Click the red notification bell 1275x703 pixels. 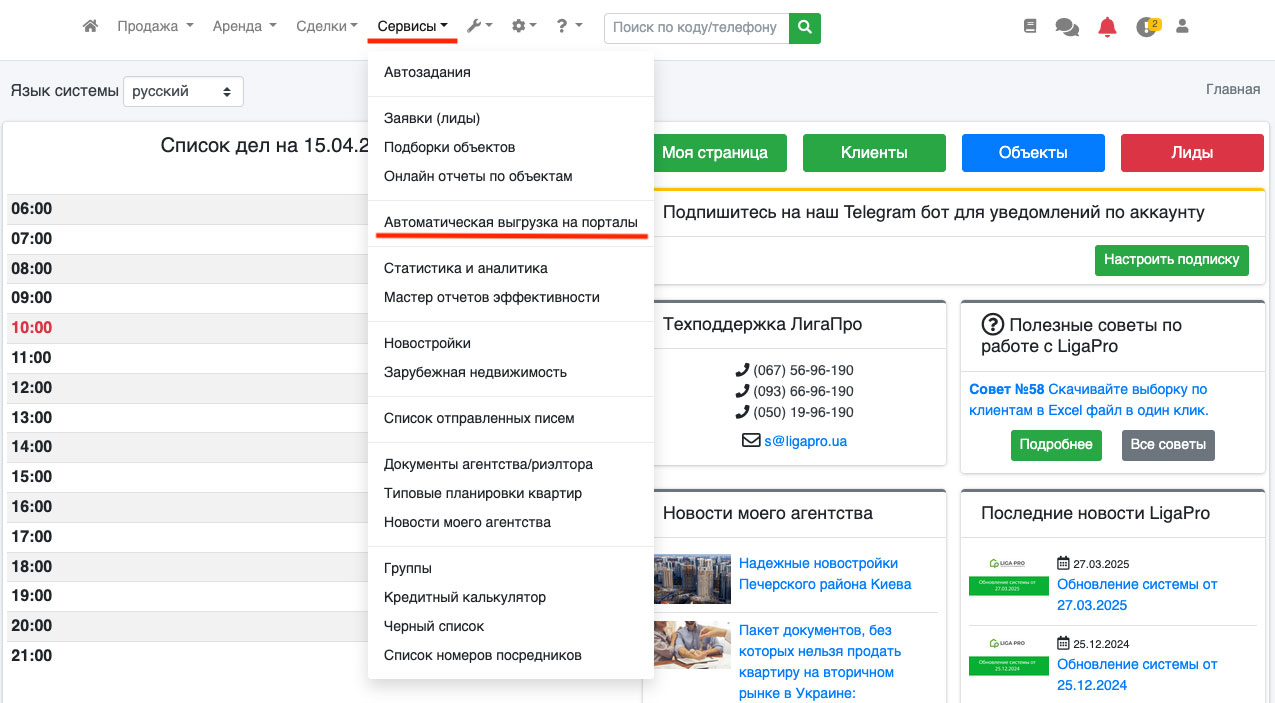pos(1107,27)
